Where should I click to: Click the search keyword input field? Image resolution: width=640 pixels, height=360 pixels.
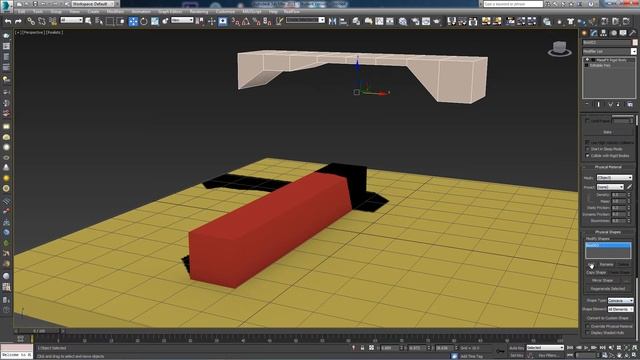point(513,4)
